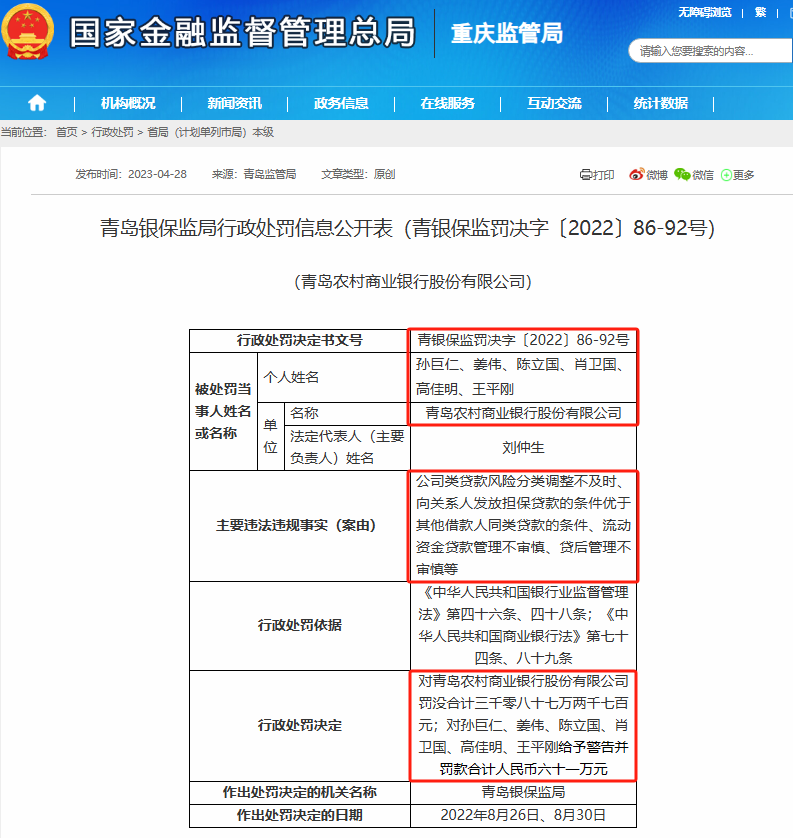Click the 名称 label cell
This screenshot has width=793, height=838.
(347, 414)
